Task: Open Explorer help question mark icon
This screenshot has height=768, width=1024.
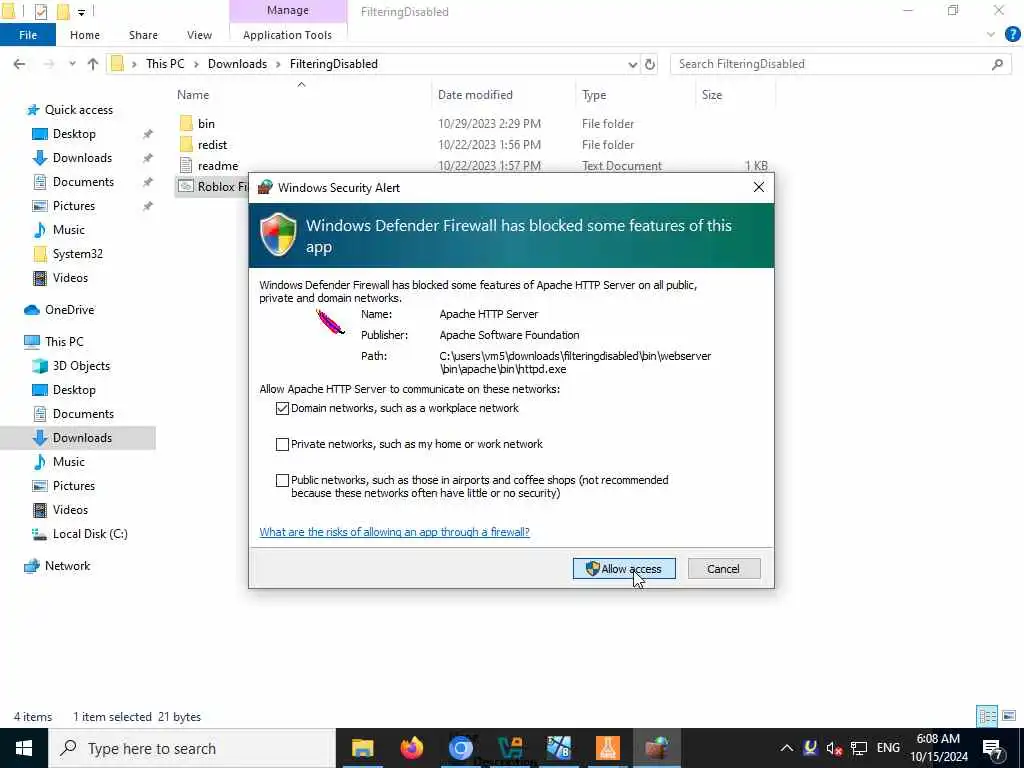Action: point(1012,35)
